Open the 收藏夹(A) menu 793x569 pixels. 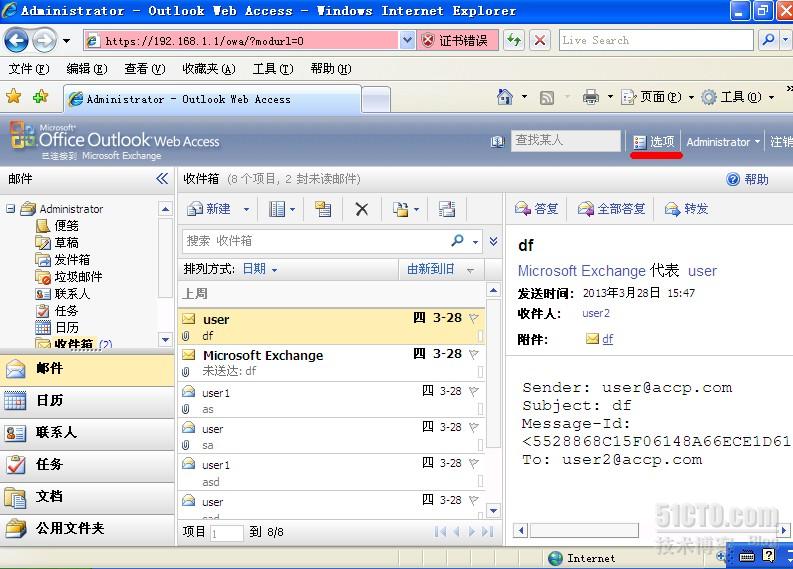tap(208, 69)
